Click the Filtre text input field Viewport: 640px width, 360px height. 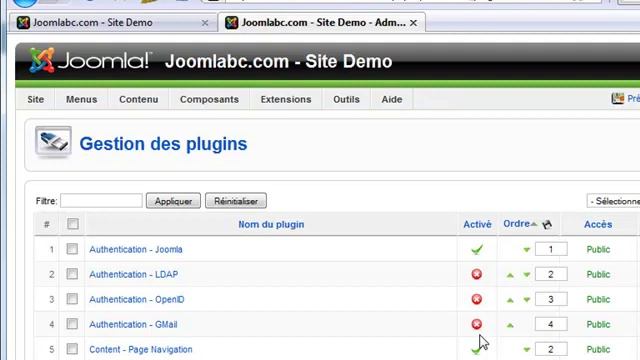point(102,201)
